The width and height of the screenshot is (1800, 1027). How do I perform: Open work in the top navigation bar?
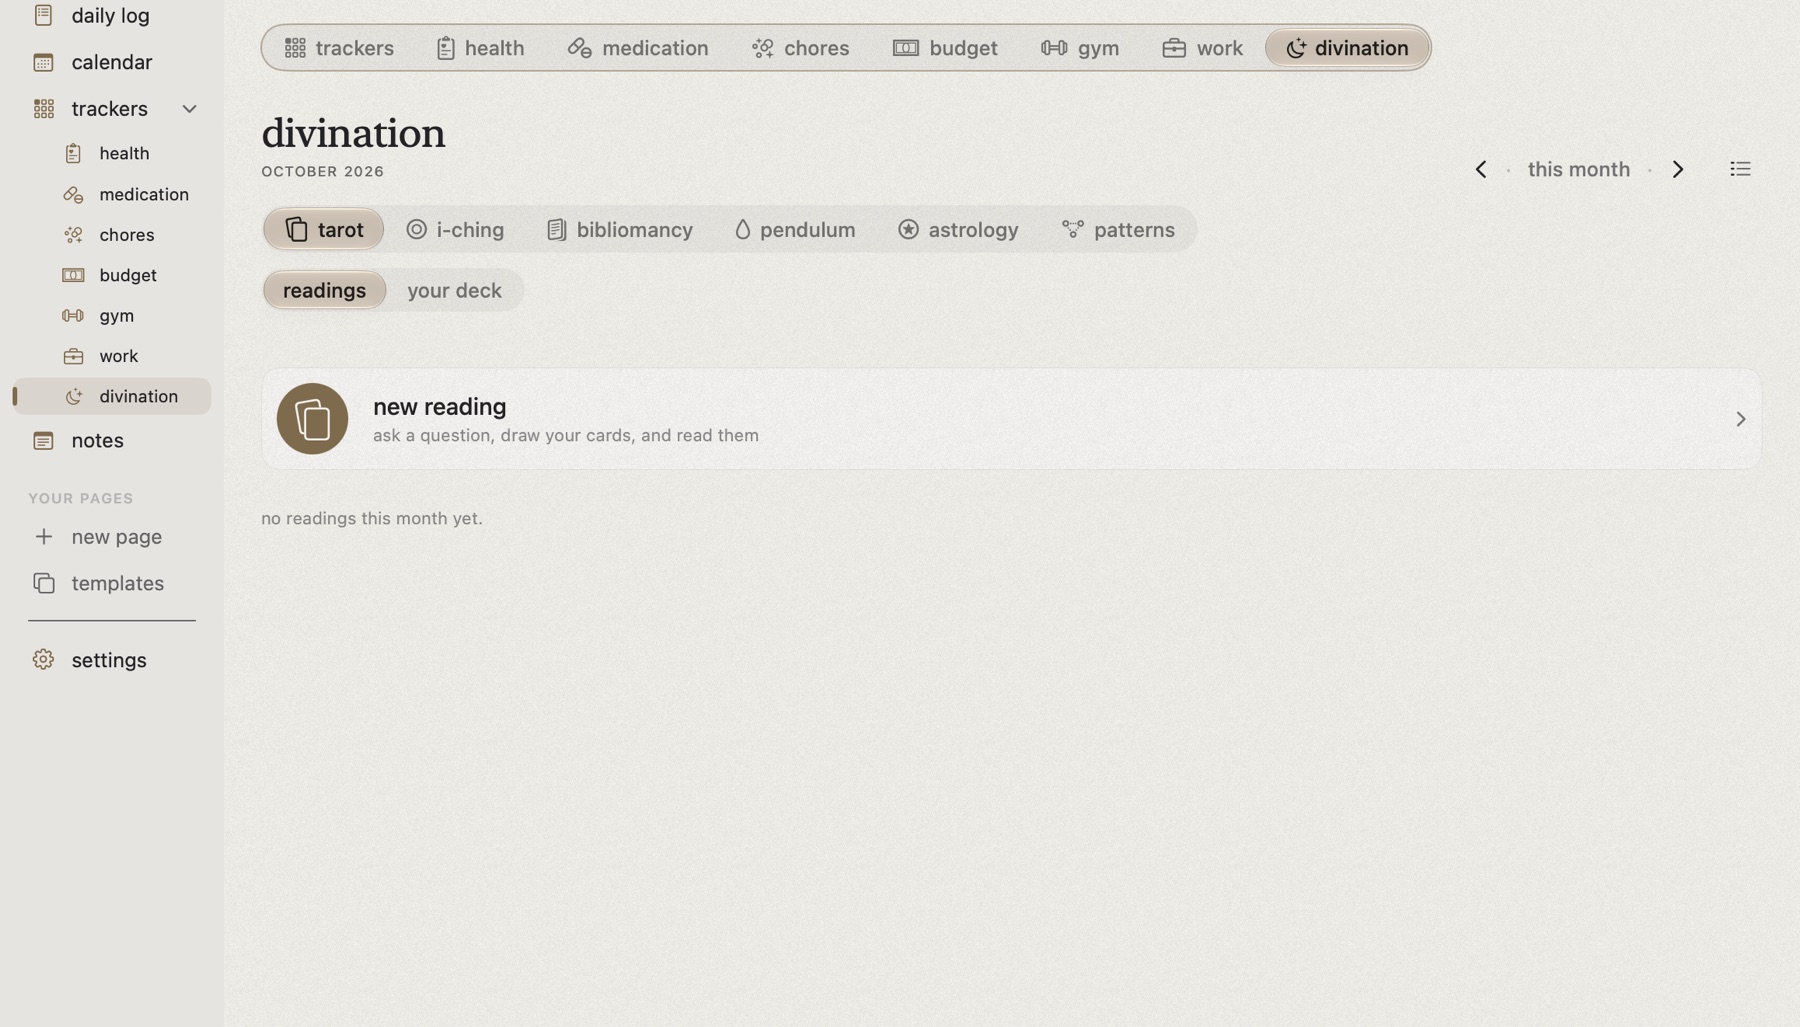pos(1202,48)
